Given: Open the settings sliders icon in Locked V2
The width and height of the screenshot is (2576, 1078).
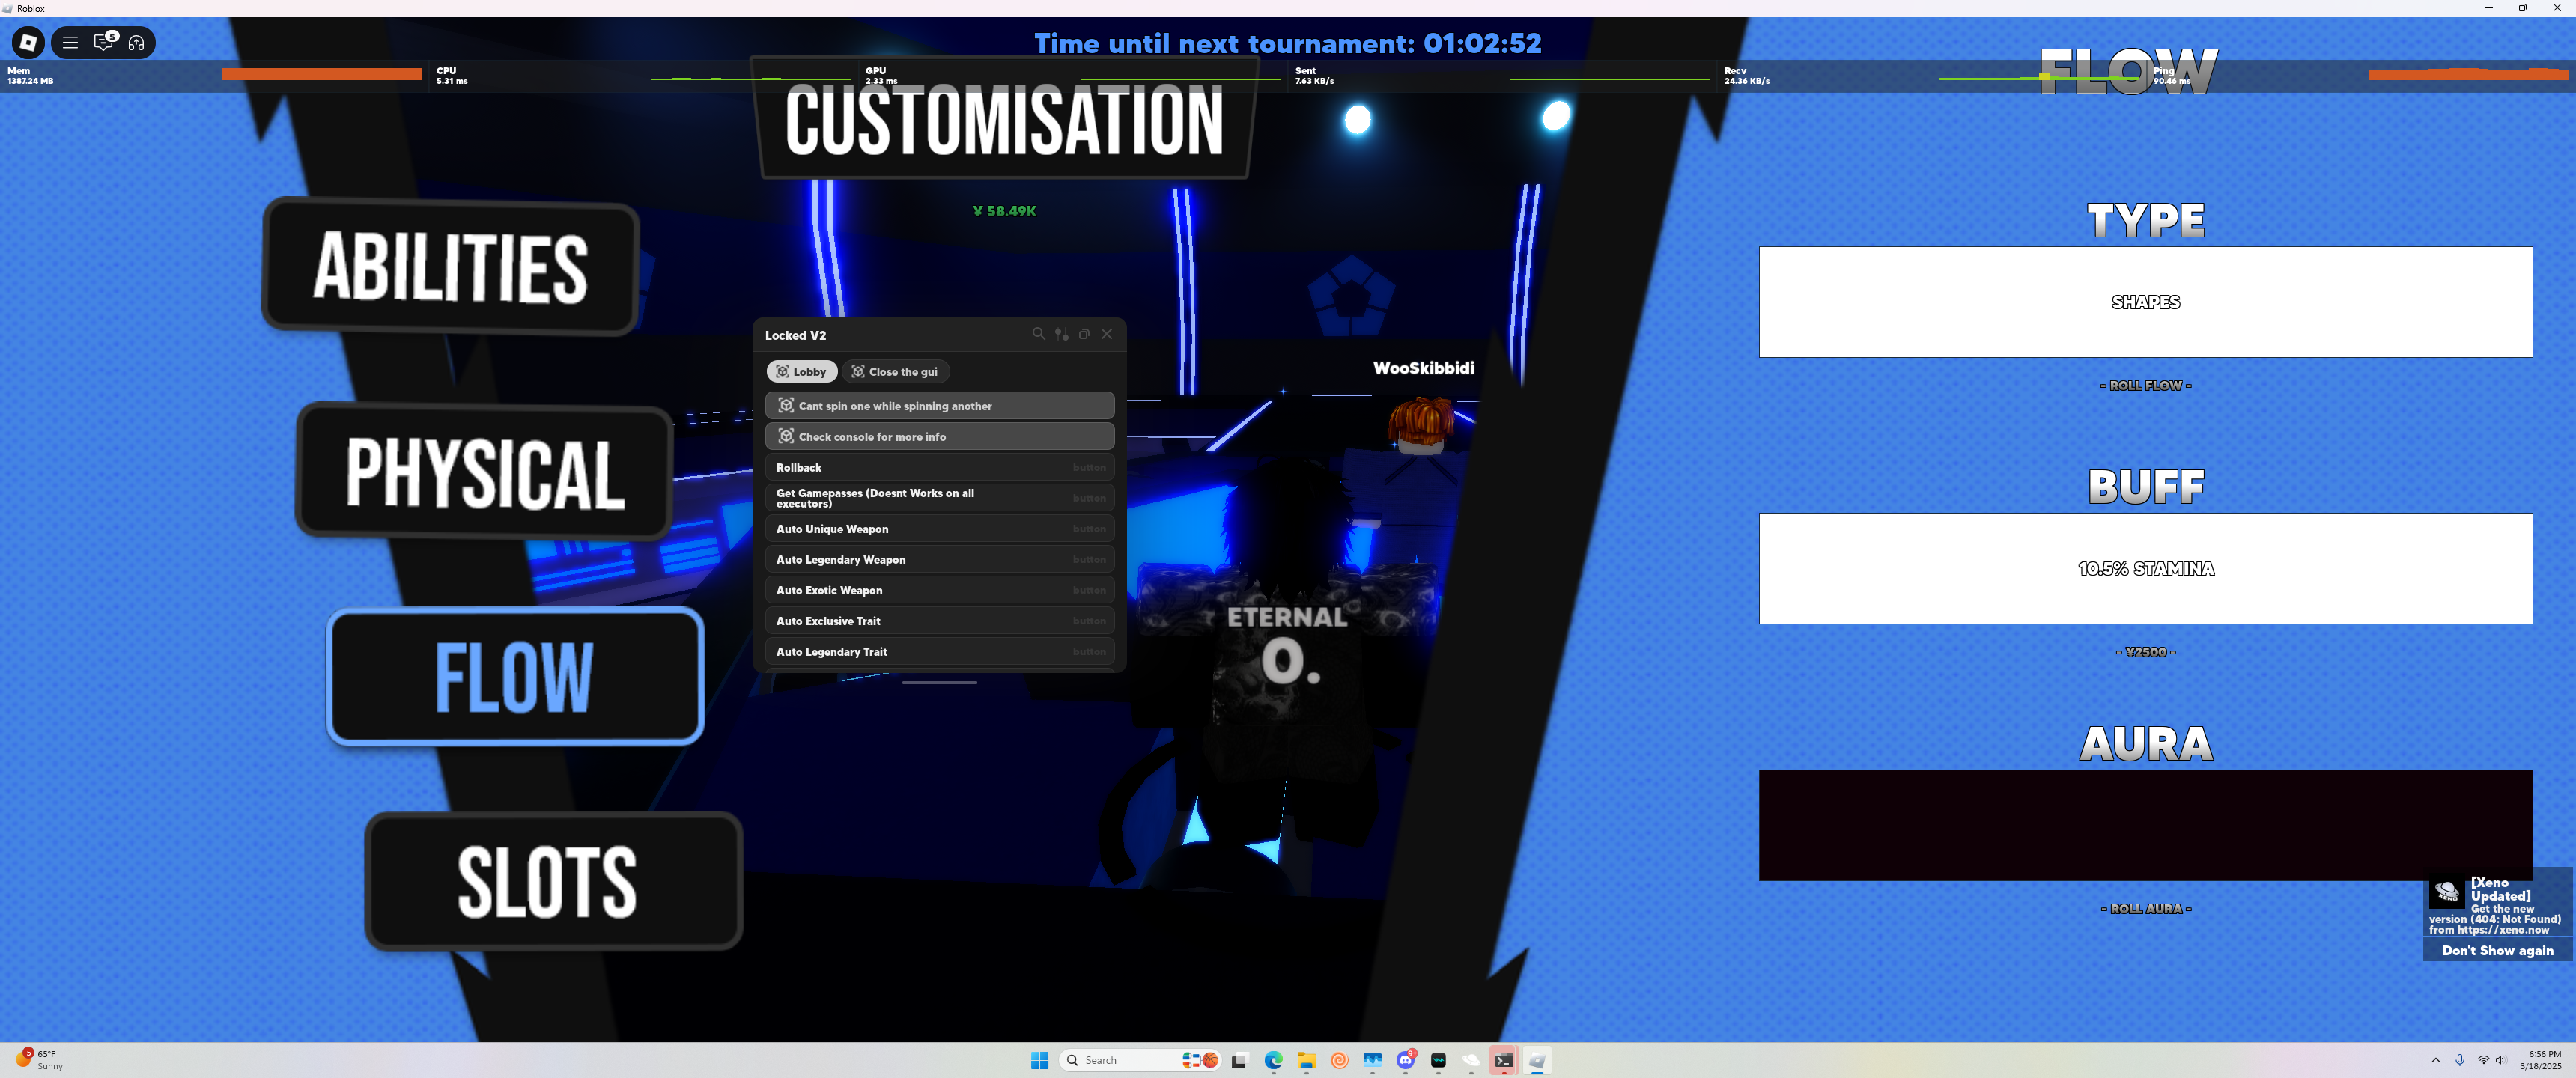Looking at the screenshot, I should [1061, 334].
